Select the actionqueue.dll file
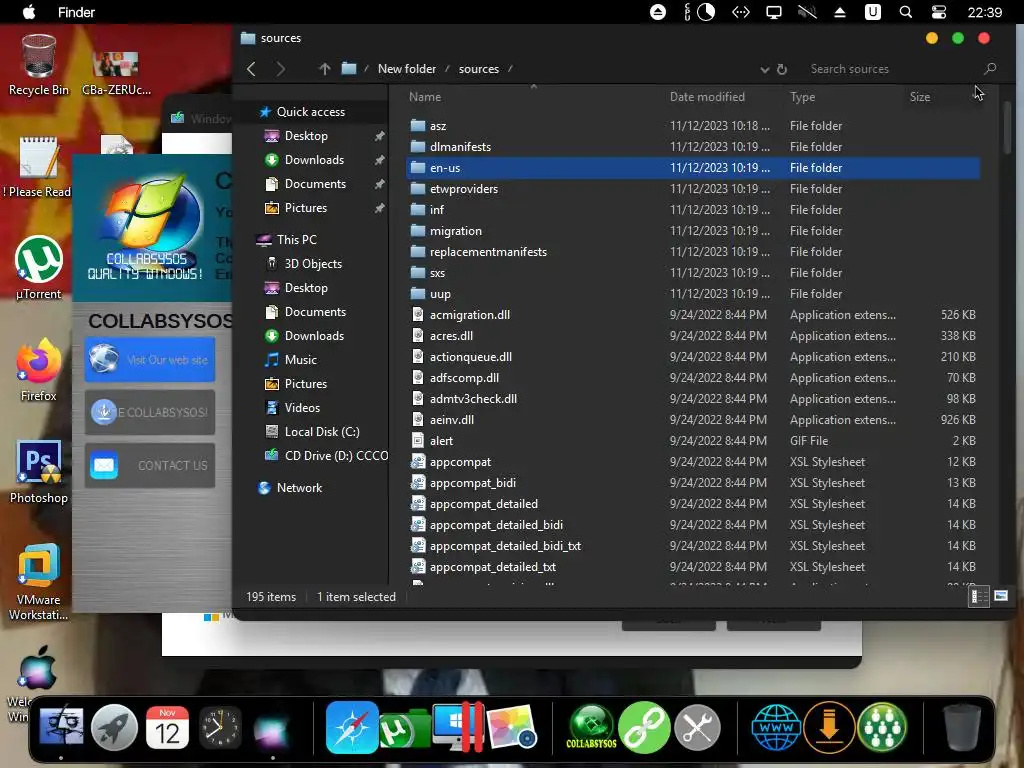1024x768 pixels. click(692, 357)
